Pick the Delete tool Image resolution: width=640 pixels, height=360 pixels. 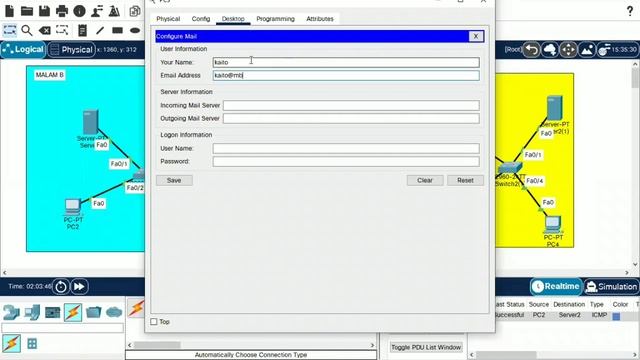click(44, 30)
